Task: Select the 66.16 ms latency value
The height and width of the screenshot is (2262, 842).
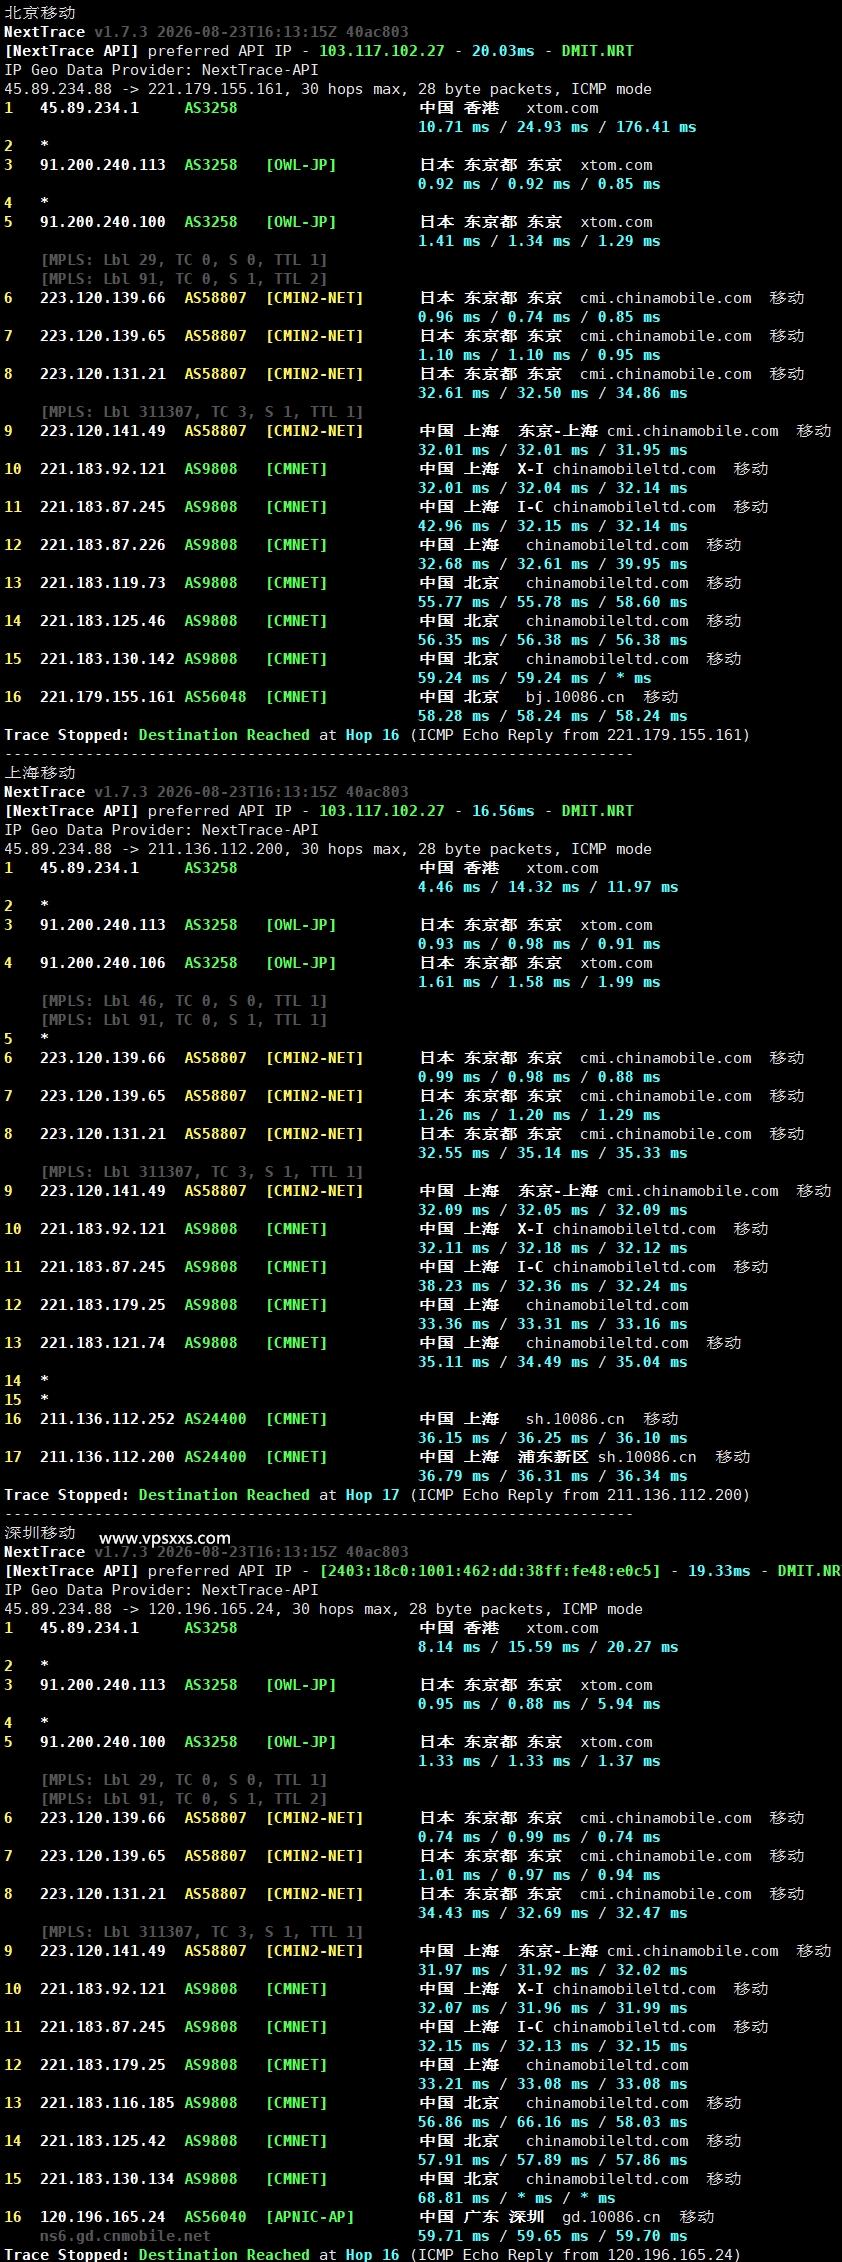Action: coord(553,2122)
